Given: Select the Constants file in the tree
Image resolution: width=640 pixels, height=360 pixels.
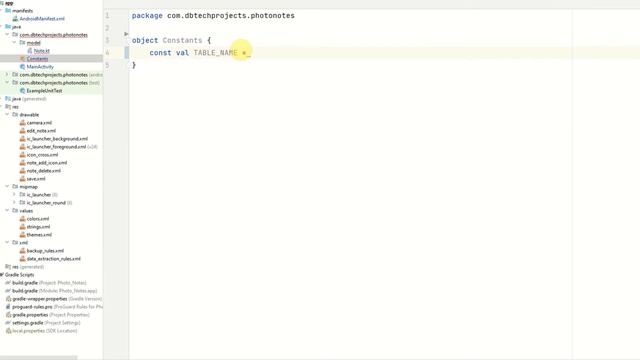Looking at the screenshot, I should click(x=37, y=59).
